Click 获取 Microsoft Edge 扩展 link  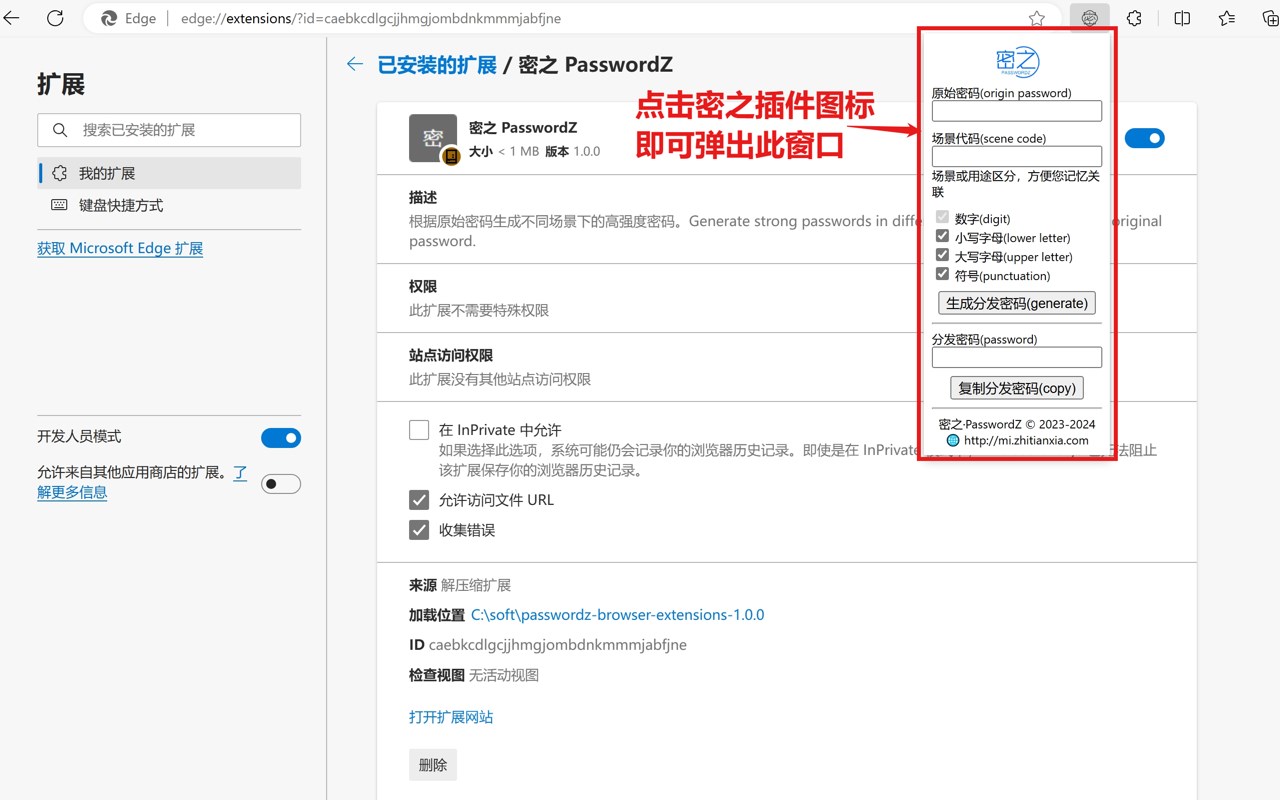coord(120,248)
